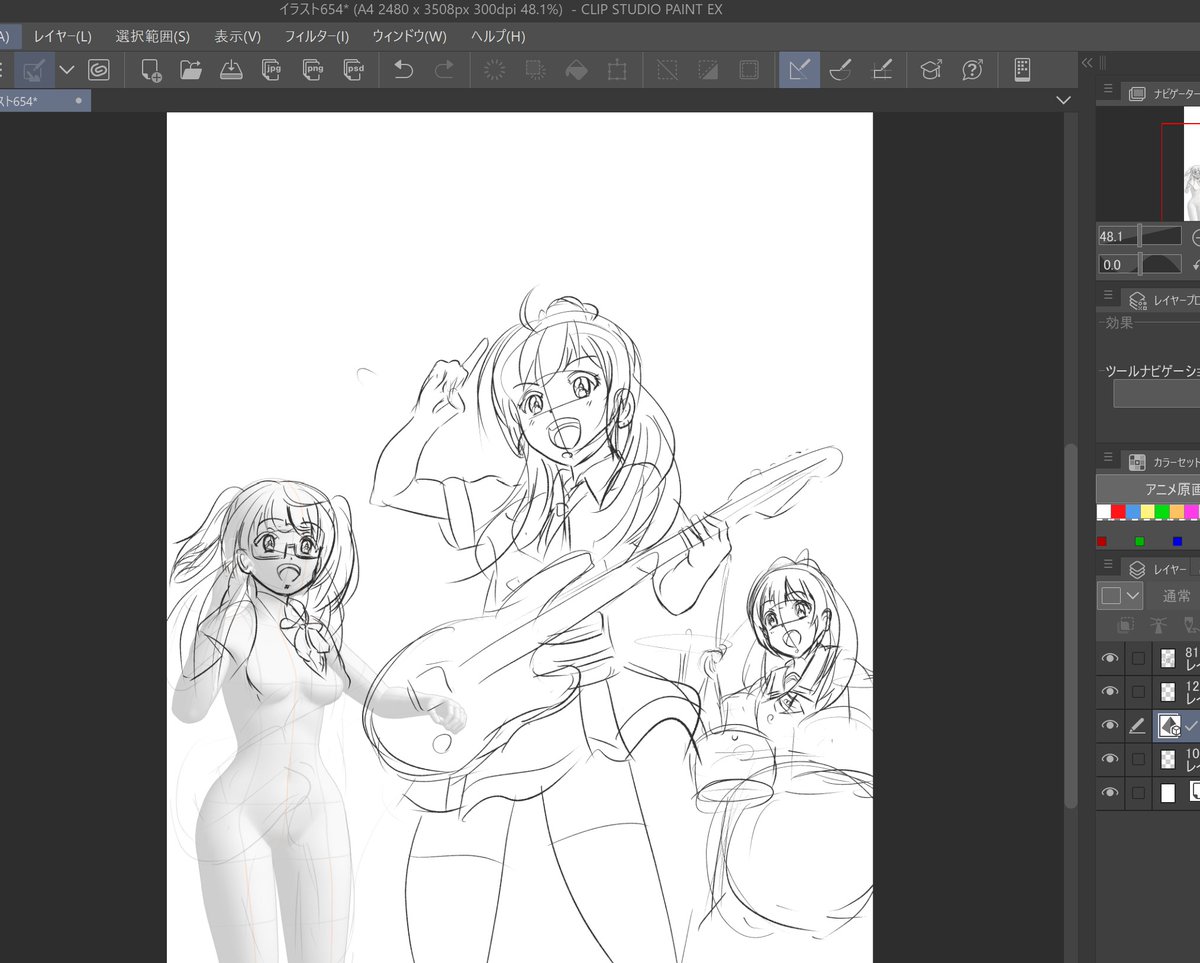Viewport: 1200px width, 963px height.
Task: Adjust the navigator rotation slider at 0.0
Action: tap(1139, 265)
